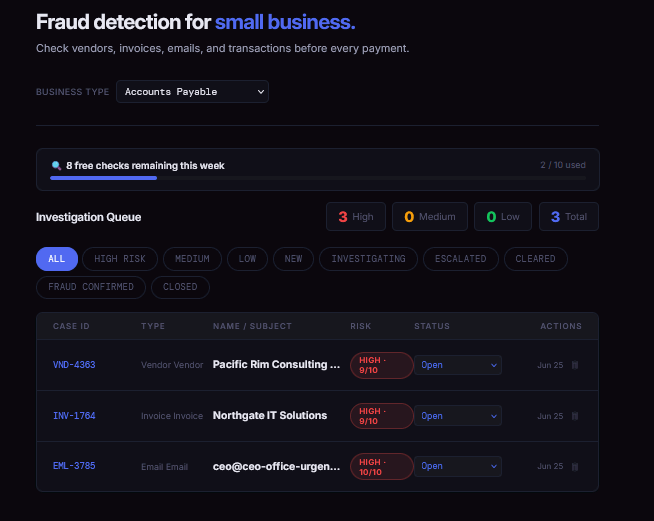Click the 3 Total counter card
Viewport: 654px width, 521px height.
pyautogui.click(x=568, y=216)
